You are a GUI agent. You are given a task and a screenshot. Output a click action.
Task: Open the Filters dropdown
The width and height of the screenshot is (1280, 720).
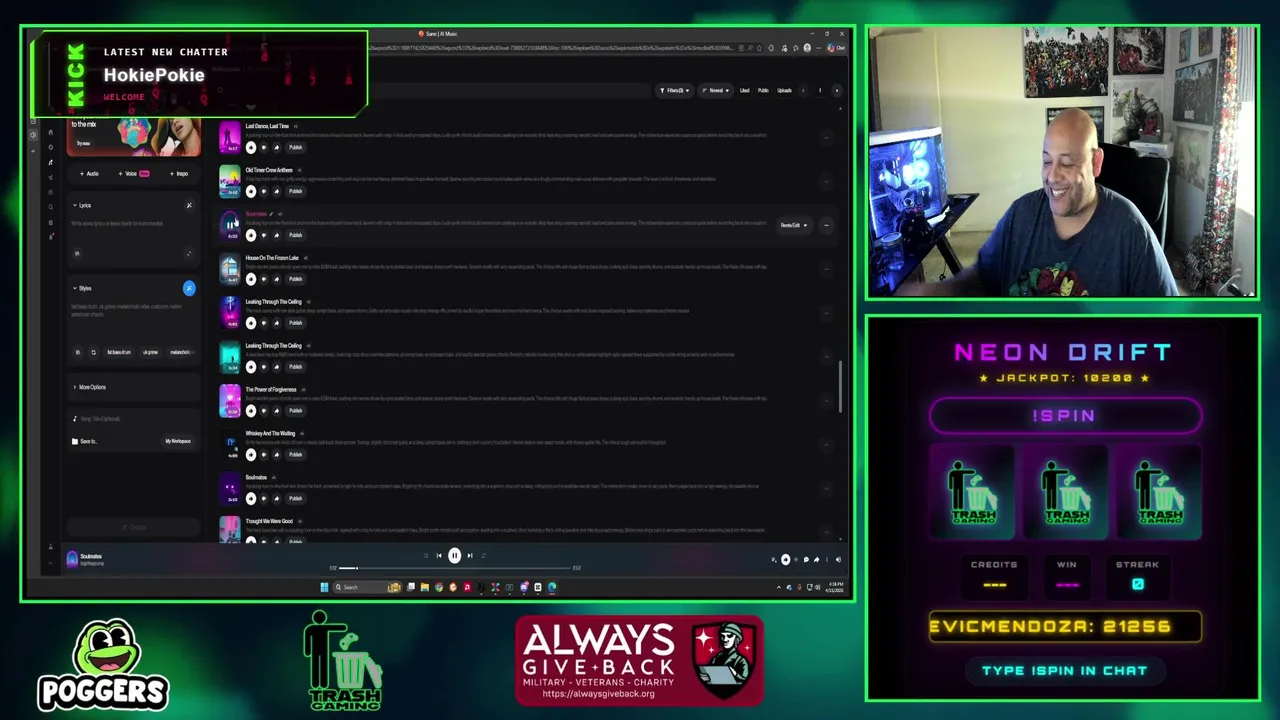point(675,90)
